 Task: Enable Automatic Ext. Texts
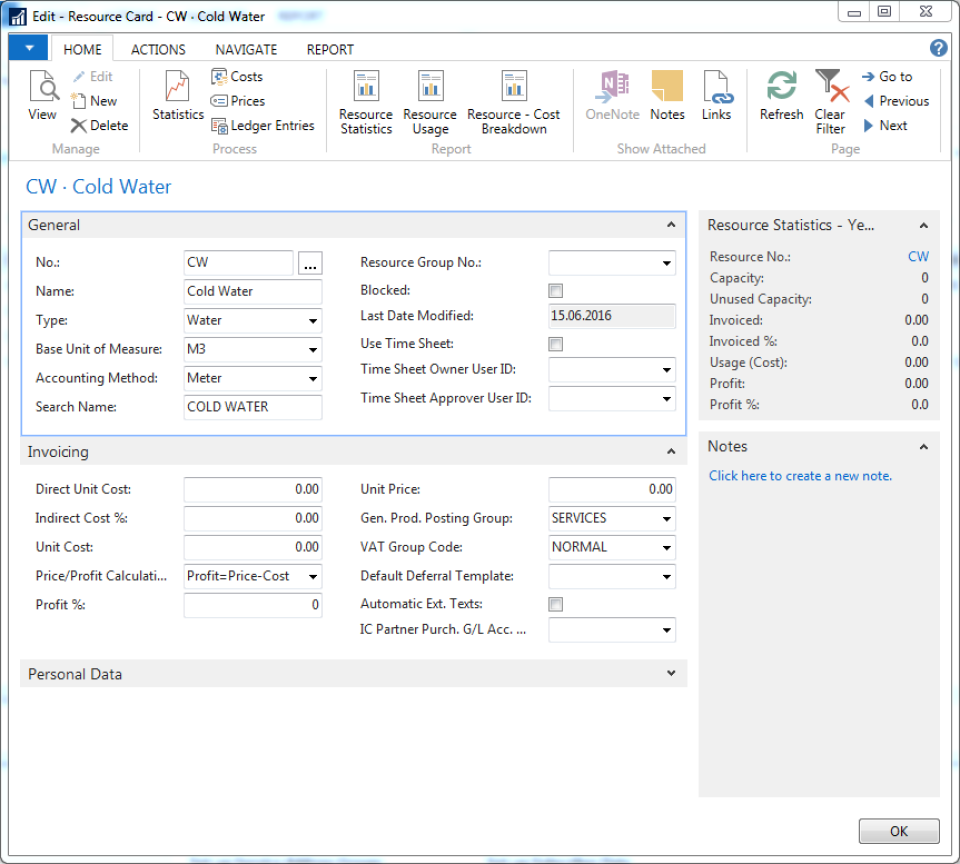pos(555,604)
